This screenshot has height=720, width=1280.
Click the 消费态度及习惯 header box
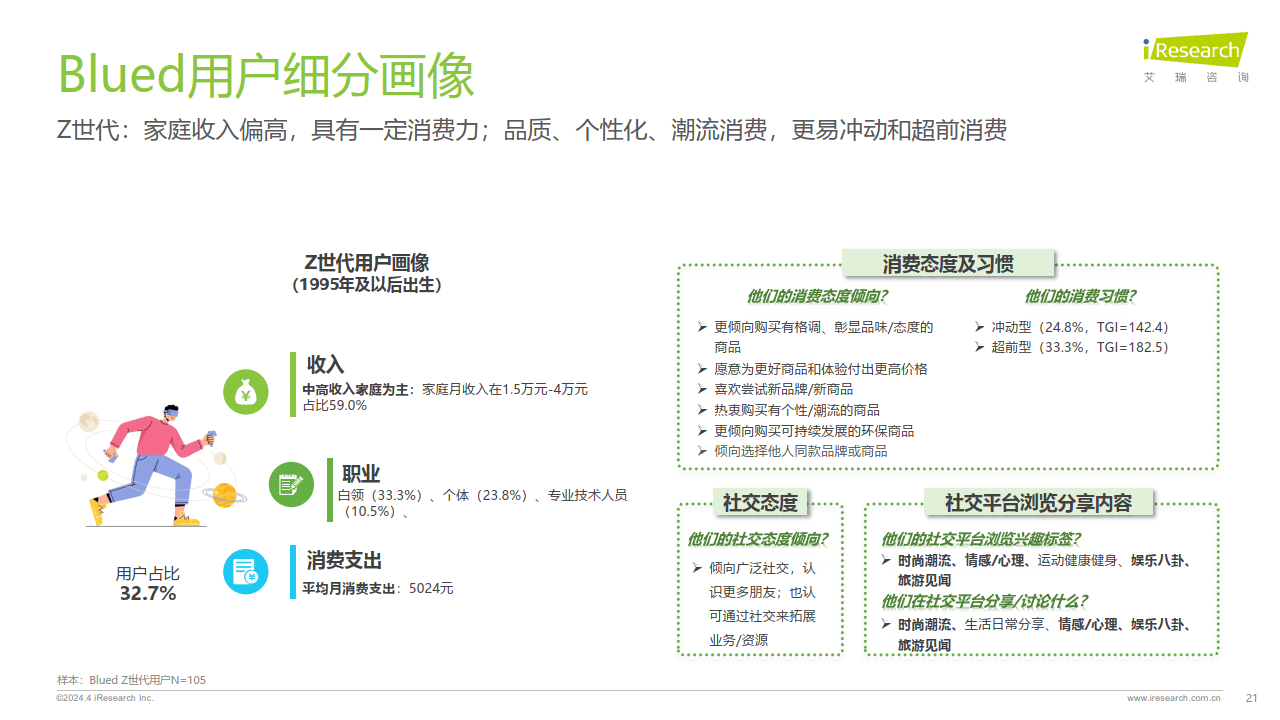(948, 264)
